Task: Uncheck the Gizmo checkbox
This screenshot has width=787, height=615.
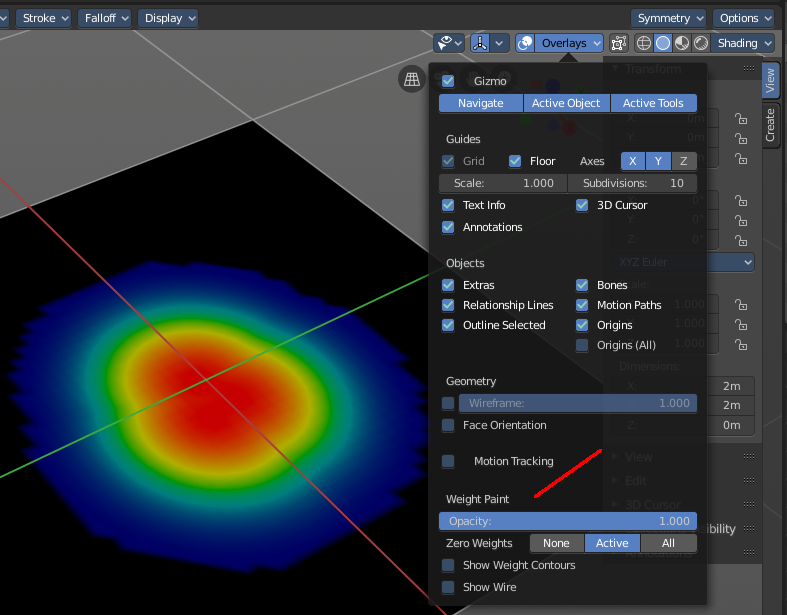Action: click(448, 81)
